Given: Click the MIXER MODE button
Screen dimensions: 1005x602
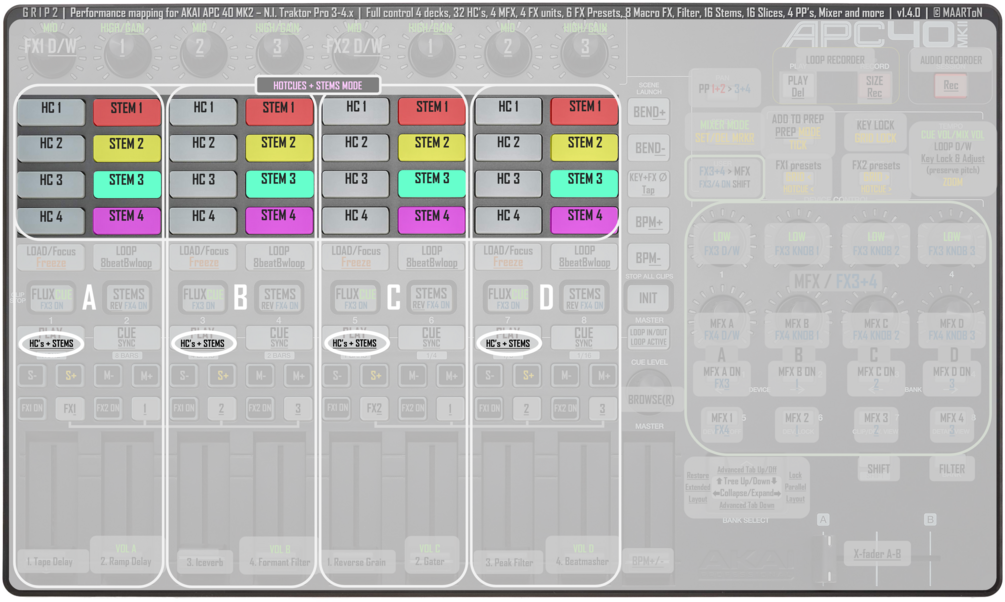Looking at the screenshot, I should pyautogui.click(x=724, y=131).
